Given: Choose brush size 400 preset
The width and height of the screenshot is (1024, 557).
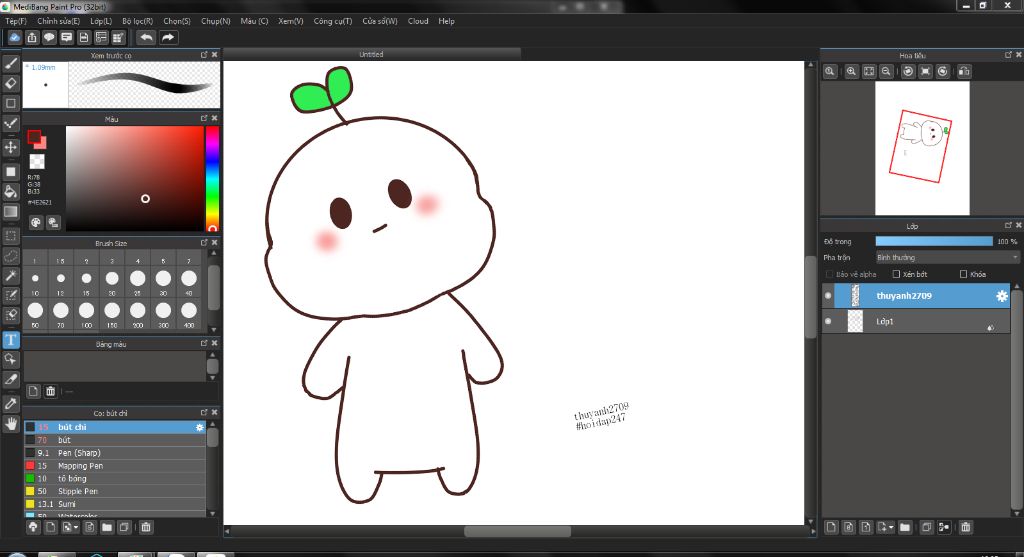Looking at the screenshot, I should pos(189,310).
